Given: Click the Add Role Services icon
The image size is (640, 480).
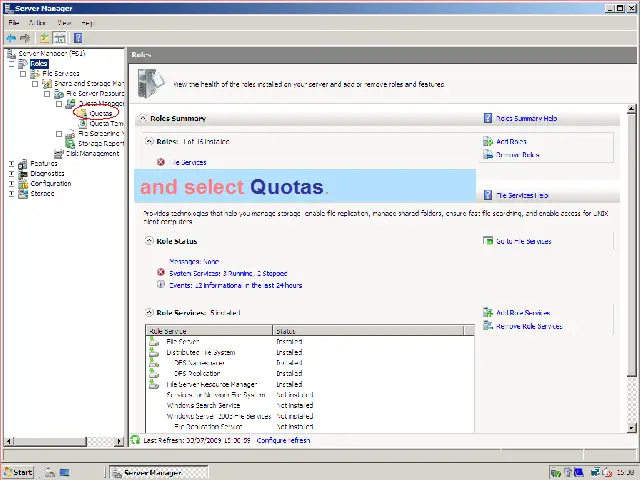Looking at the screenshot, I should 488,313.
